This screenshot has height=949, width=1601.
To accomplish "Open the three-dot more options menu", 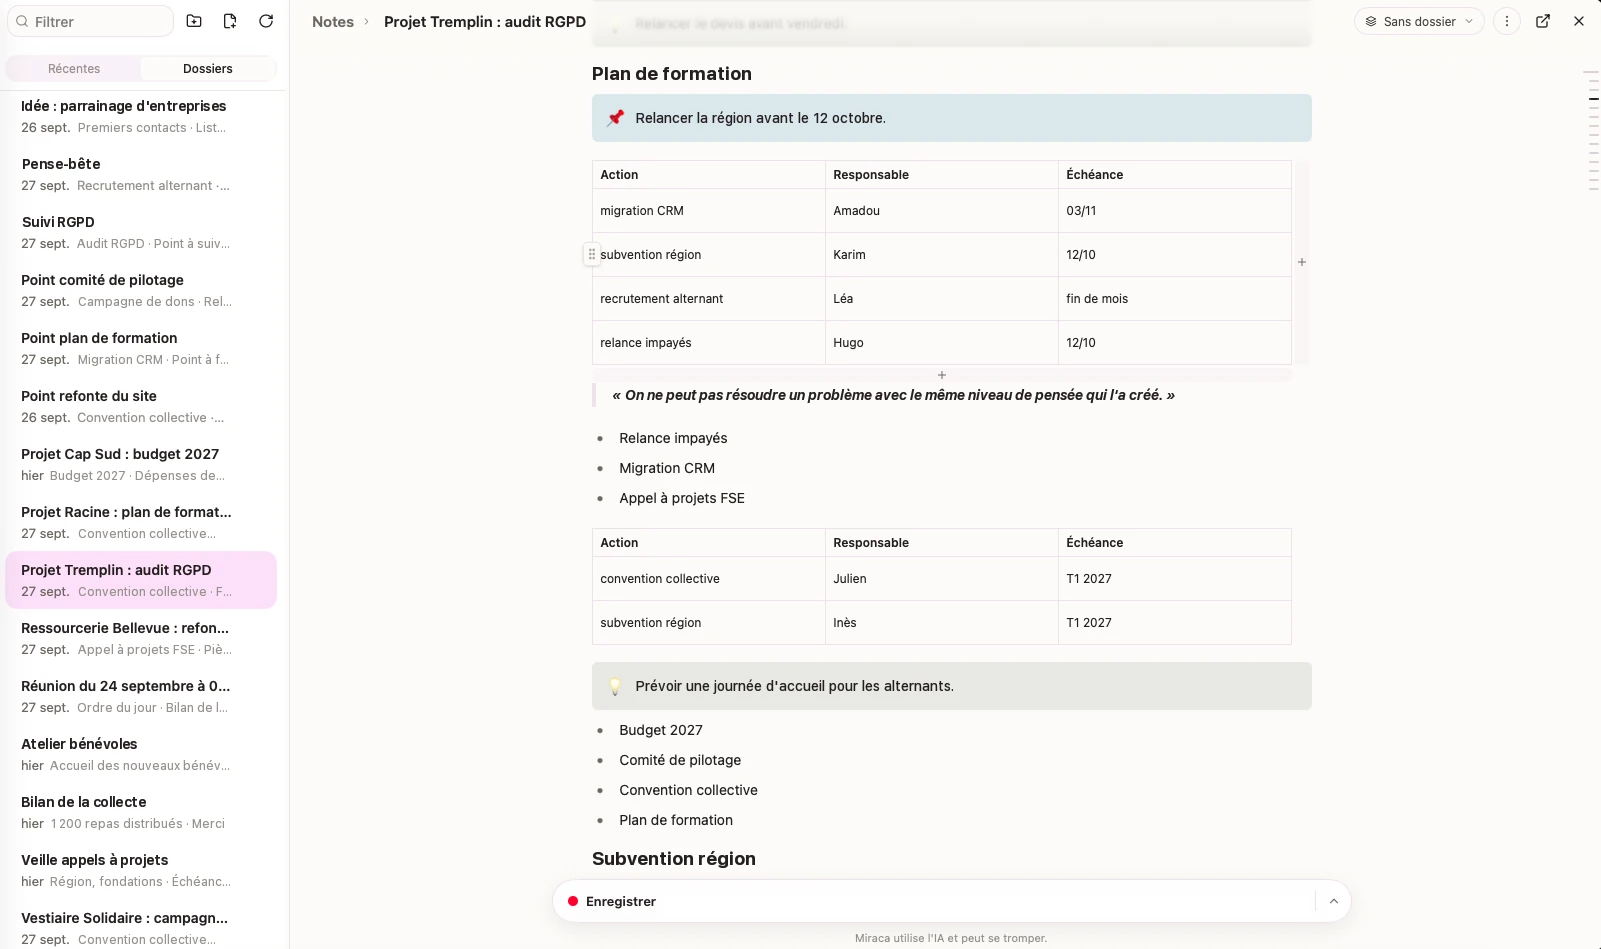I will click(1507, 21).
